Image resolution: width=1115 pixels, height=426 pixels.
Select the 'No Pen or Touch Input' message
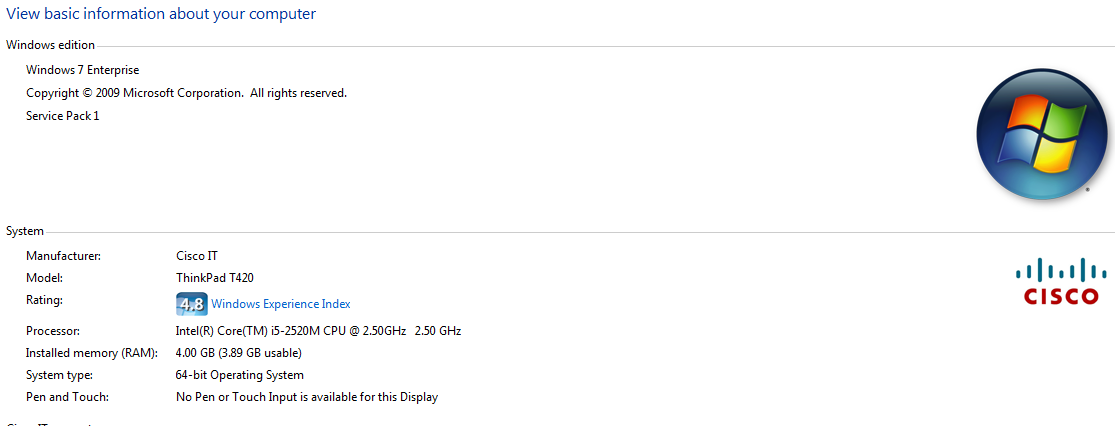(306, 397)
